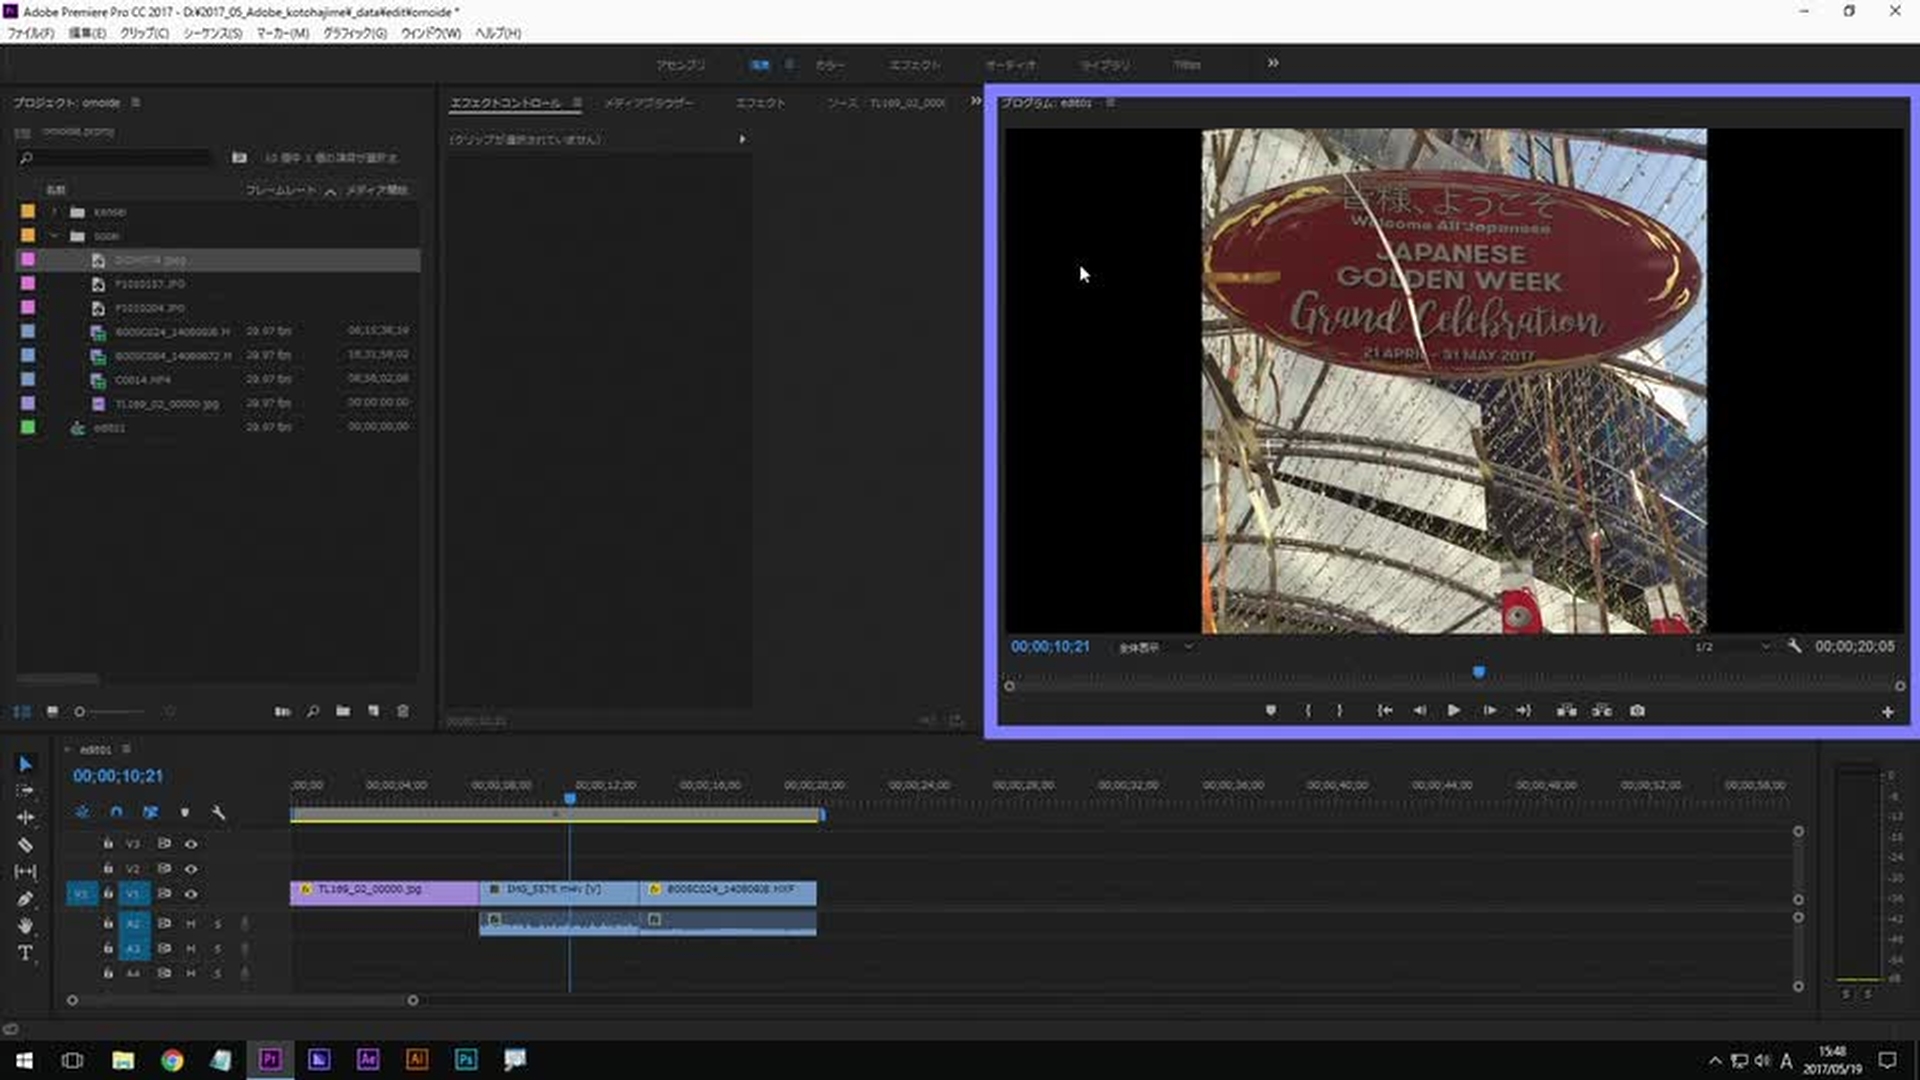Screen dimensions: 1920x1080
Task: Choose the Track Select Forward tool
Action: 25,790
